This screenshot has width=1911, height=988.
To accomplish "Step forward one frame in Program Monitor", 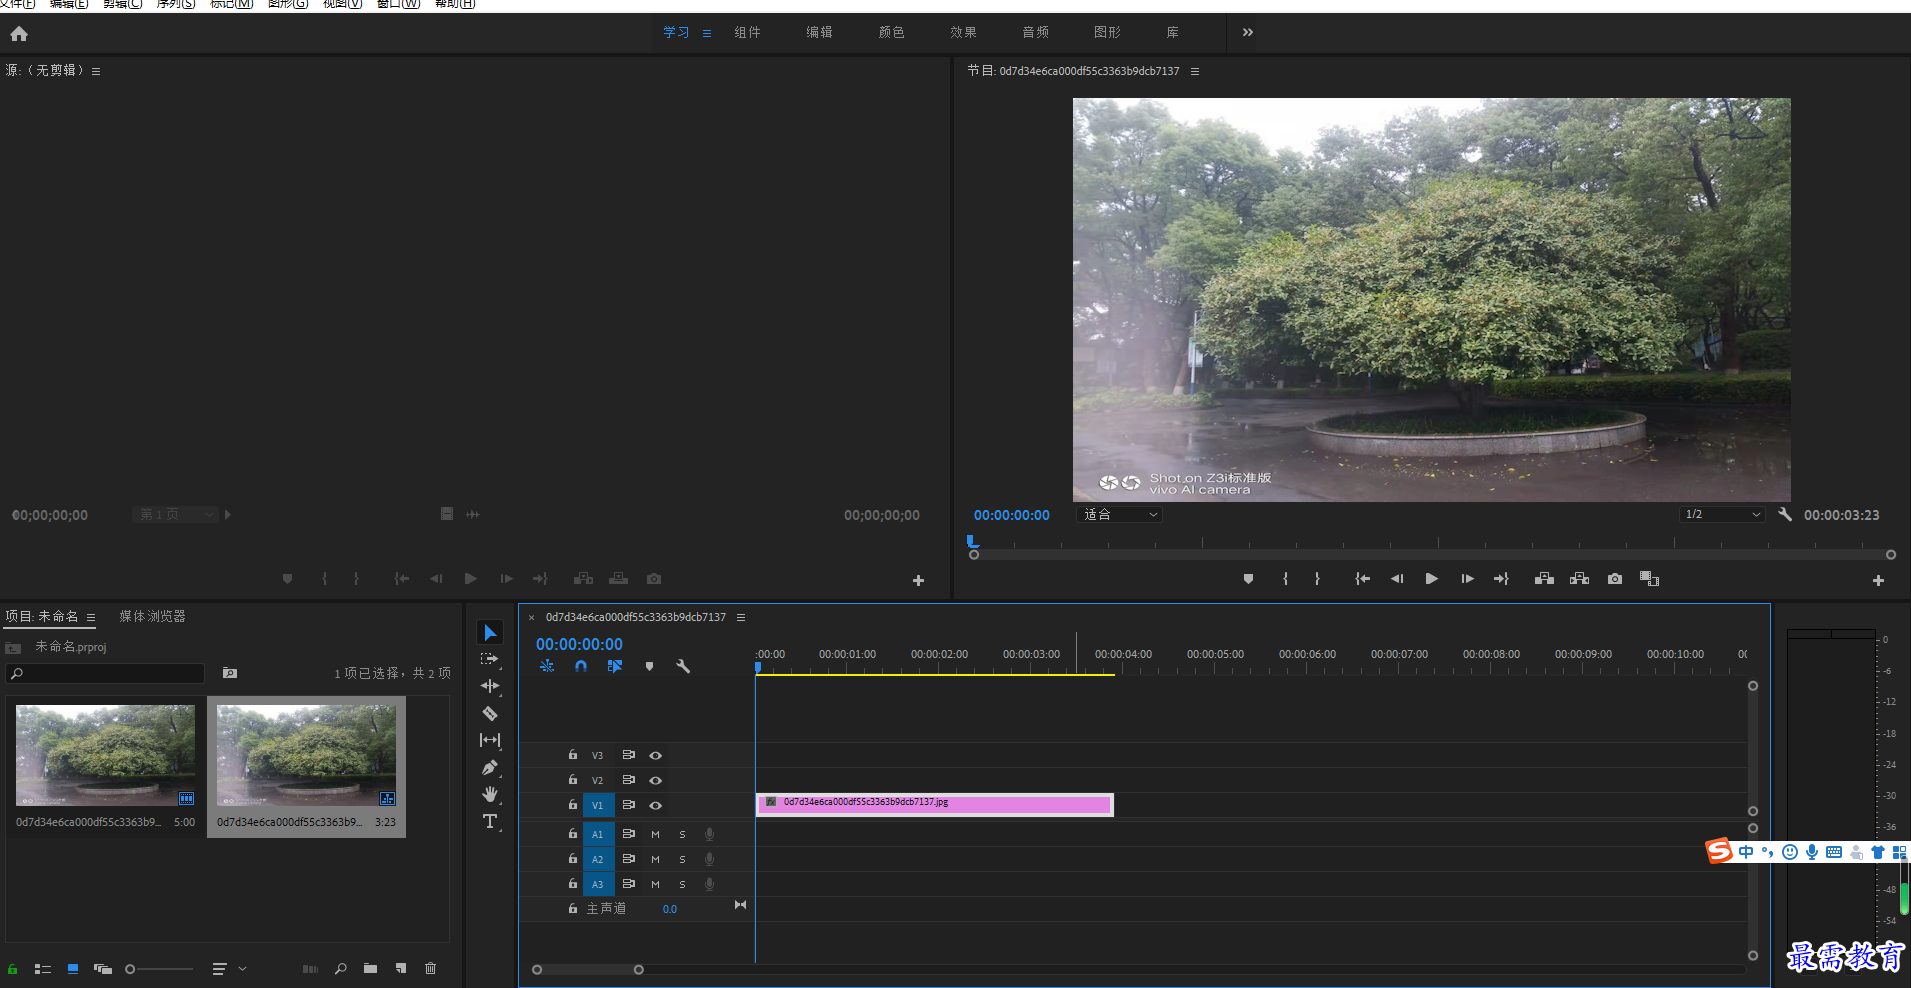I will click(1467, 579).
